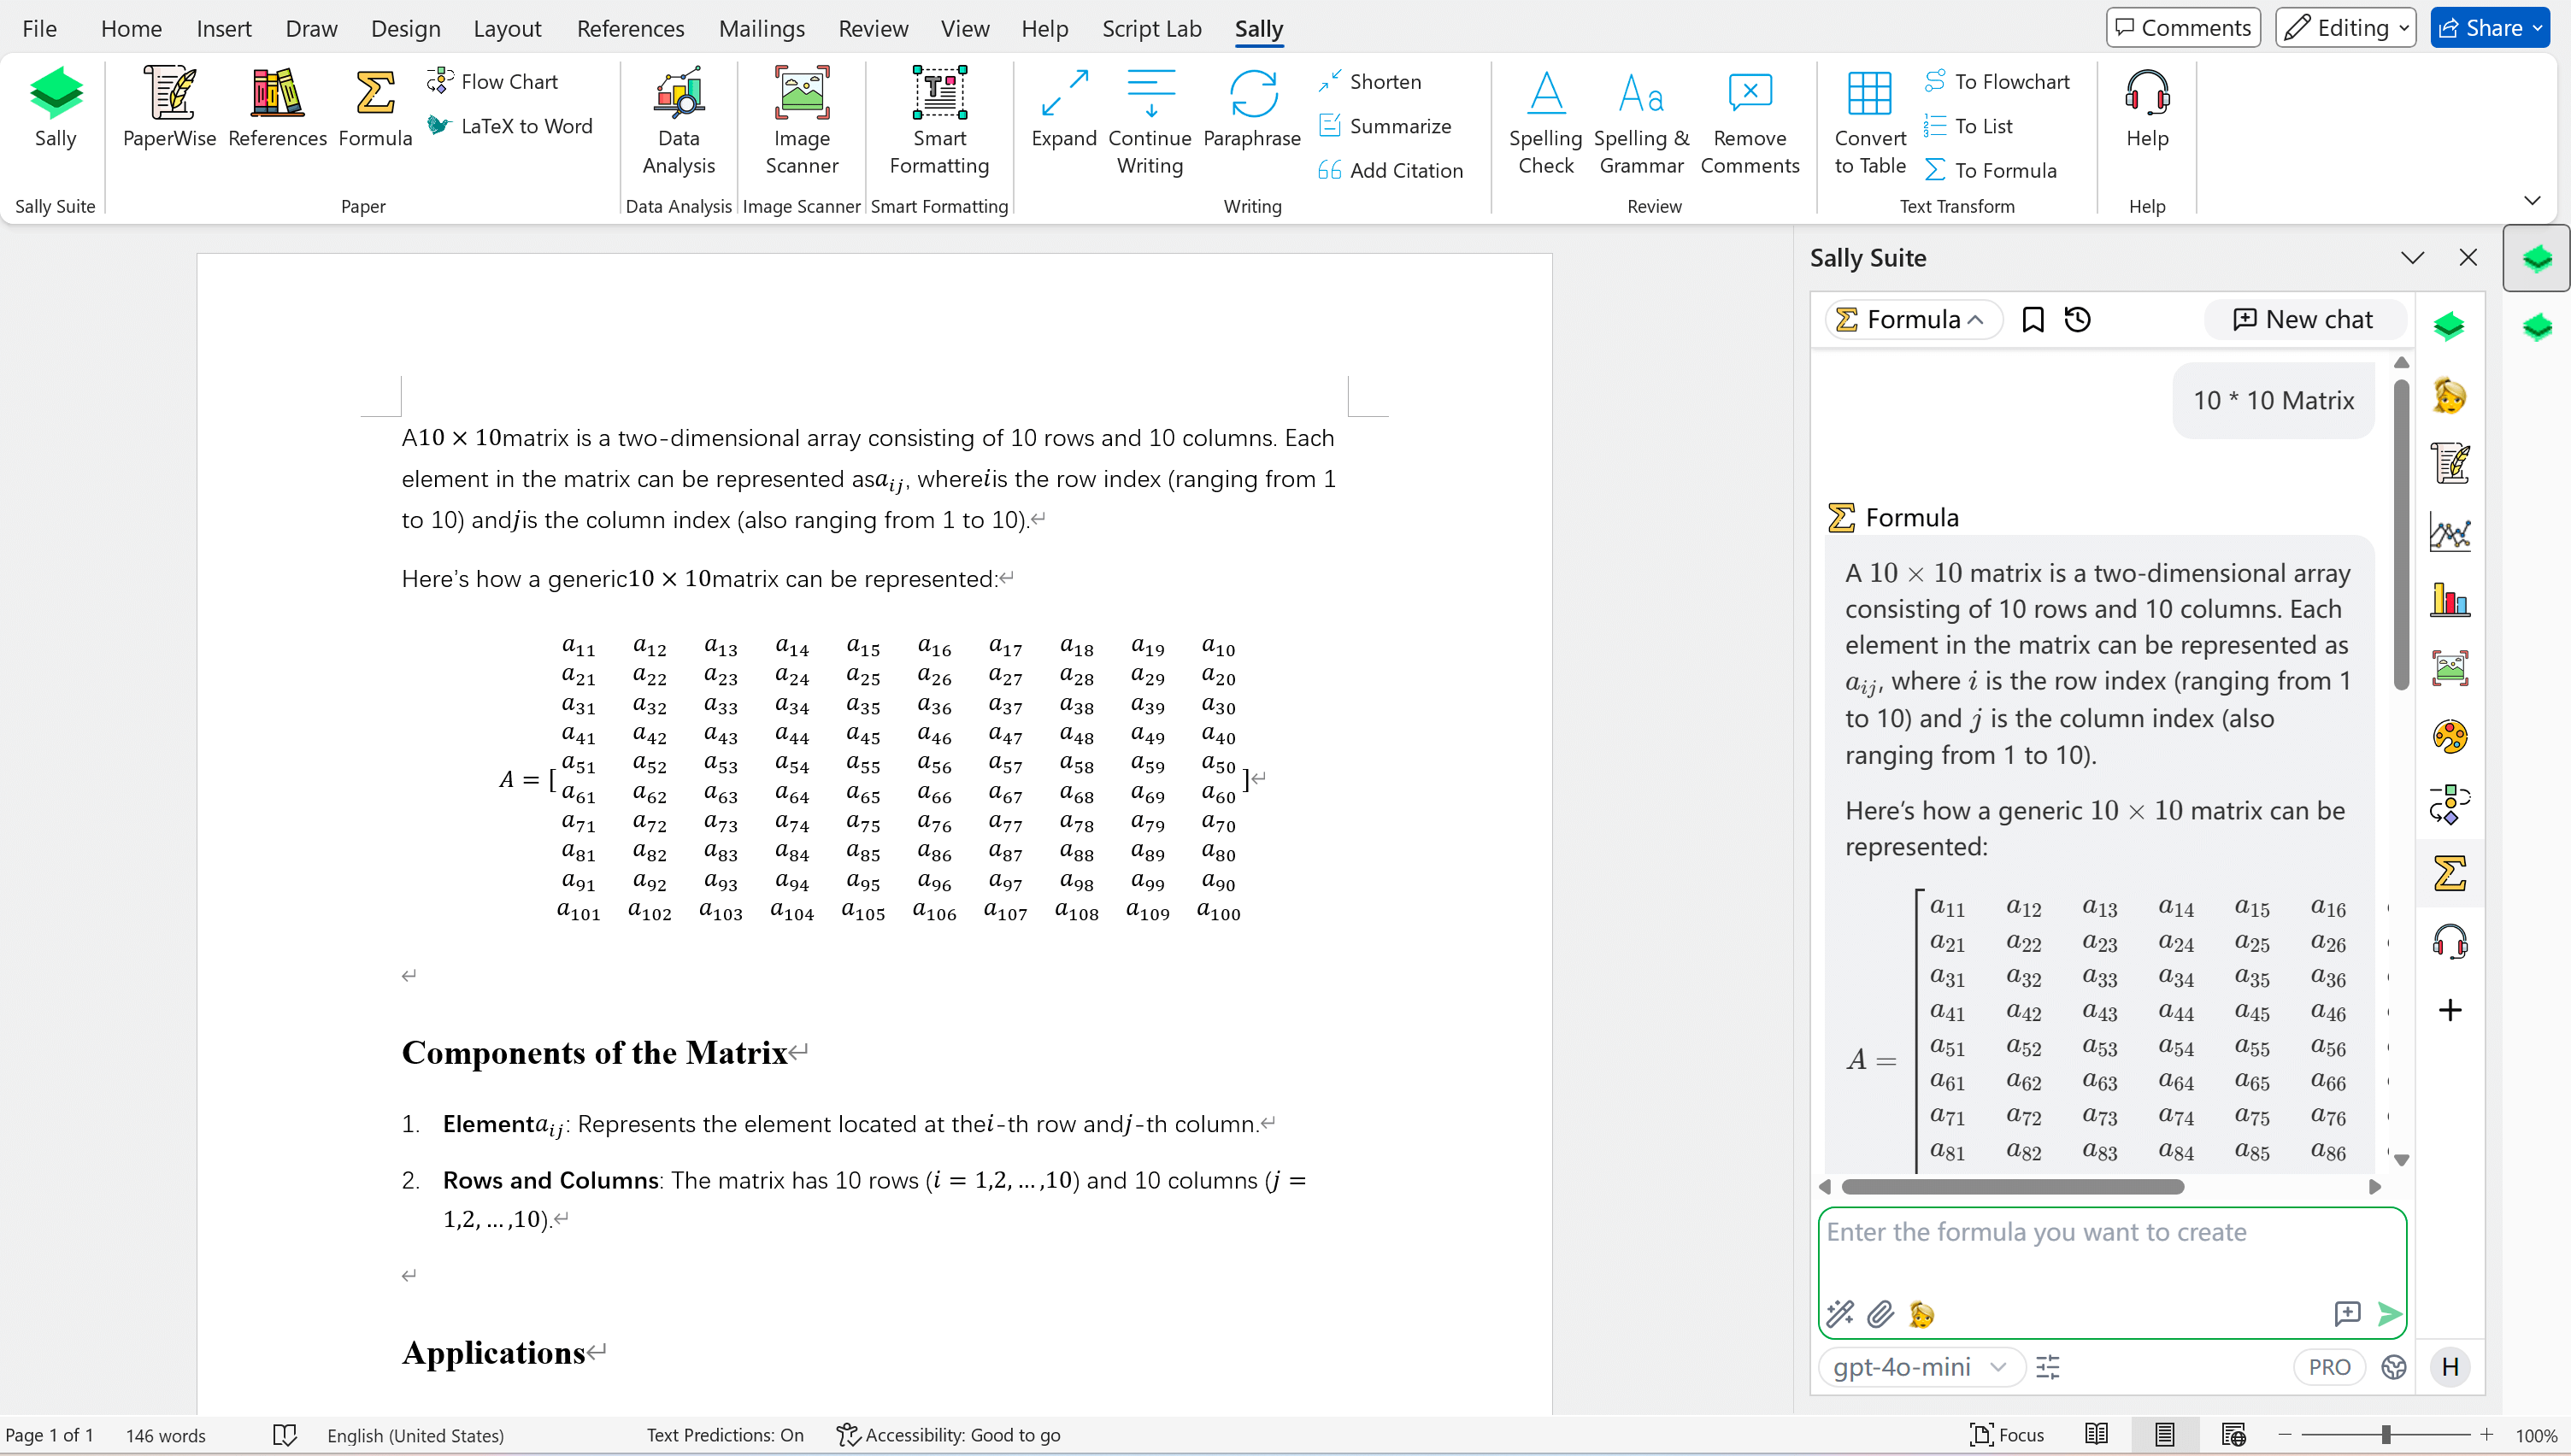Convert text To Formula
The width and height of the screenshot is (2571, 1456).
(1989, 170)
